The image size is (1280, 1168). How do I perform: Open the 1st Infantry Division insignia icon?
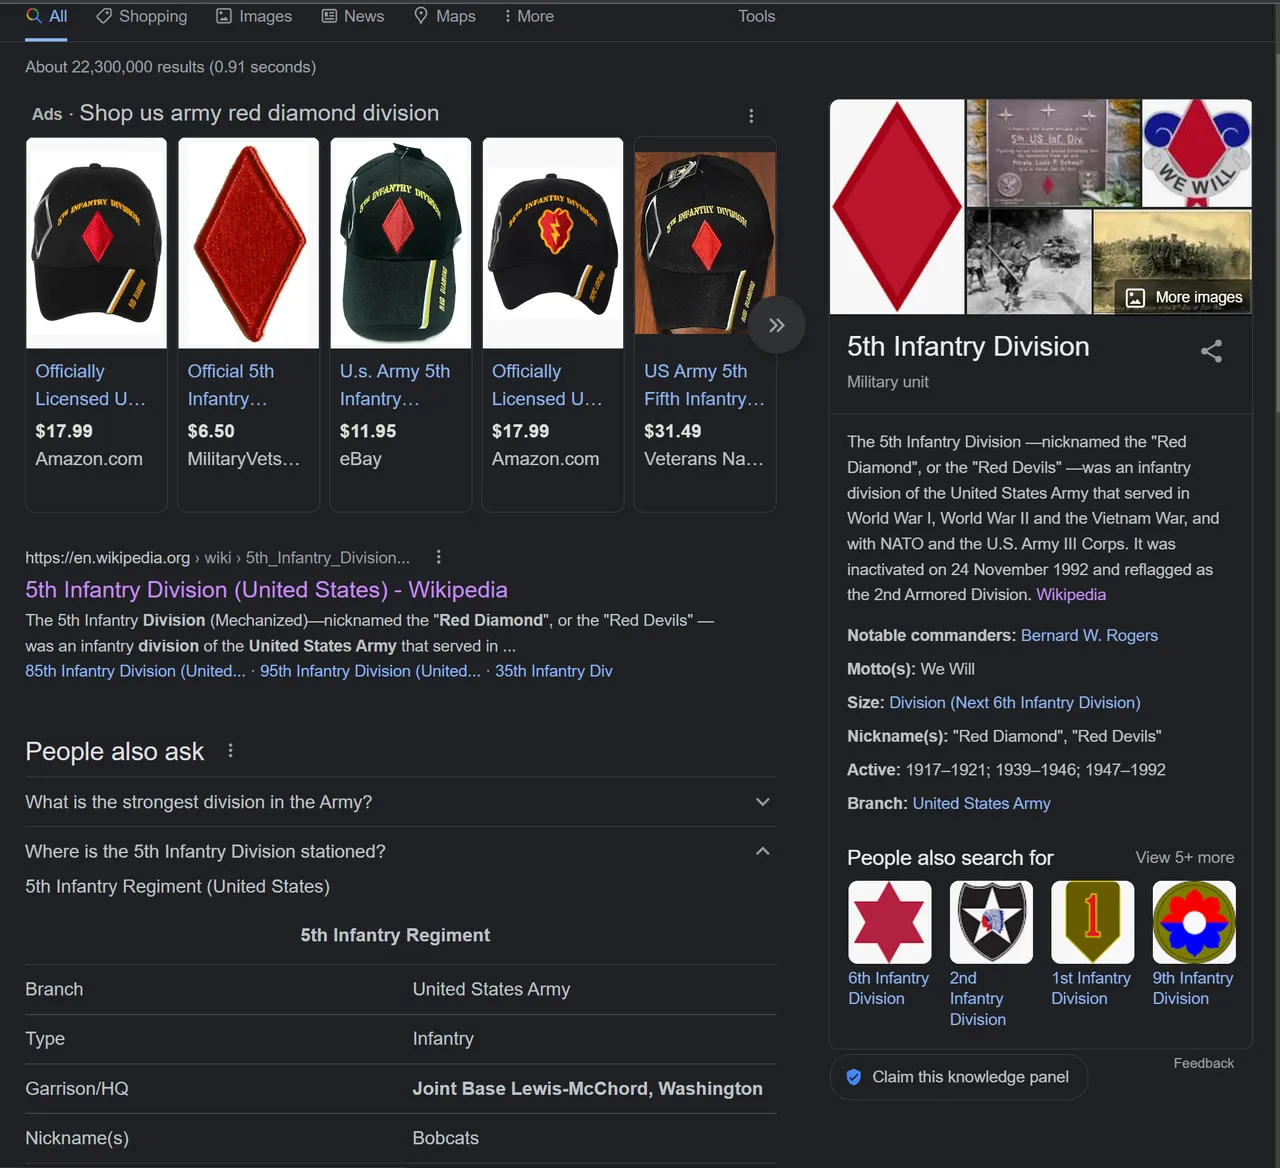(1093, 922)
